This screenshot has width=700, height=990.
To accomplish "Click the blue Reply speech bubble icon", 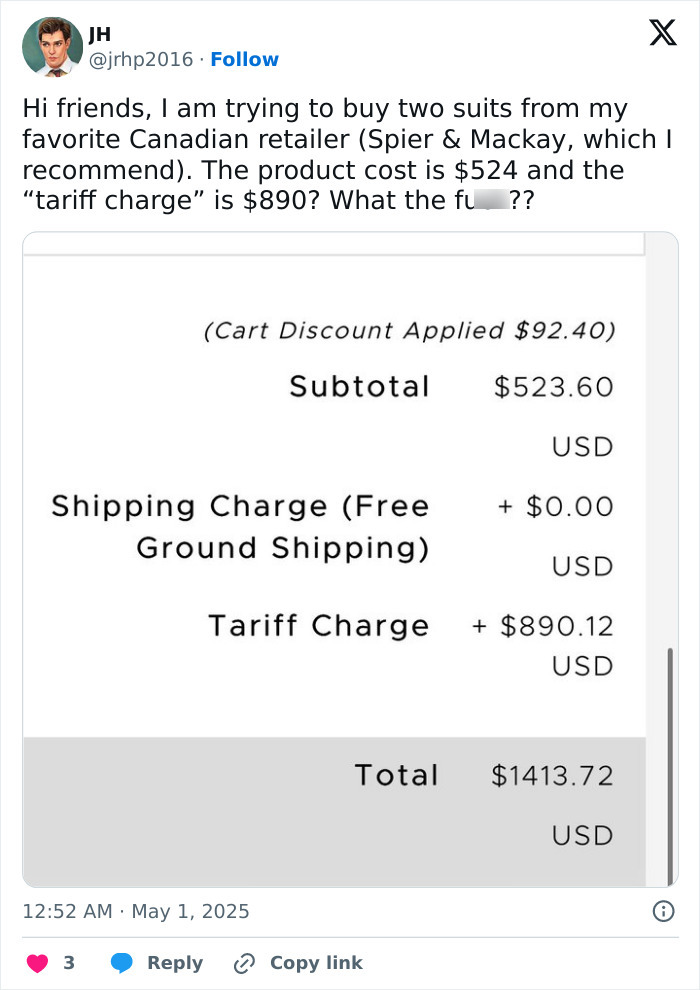I will tap(123, 962).
